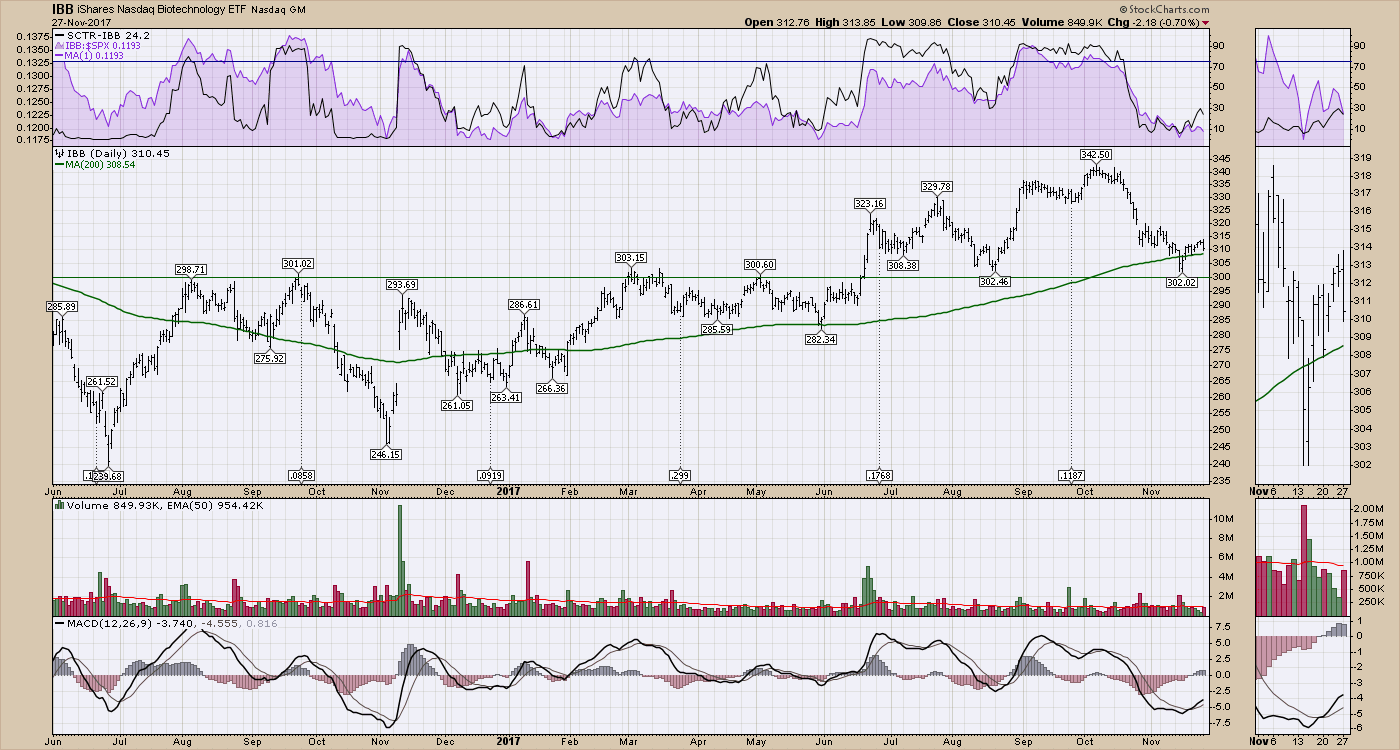Viewport: 1400px width, 750px height.
Task: Click the 286.61 price label
Action: tap(524, 305)
